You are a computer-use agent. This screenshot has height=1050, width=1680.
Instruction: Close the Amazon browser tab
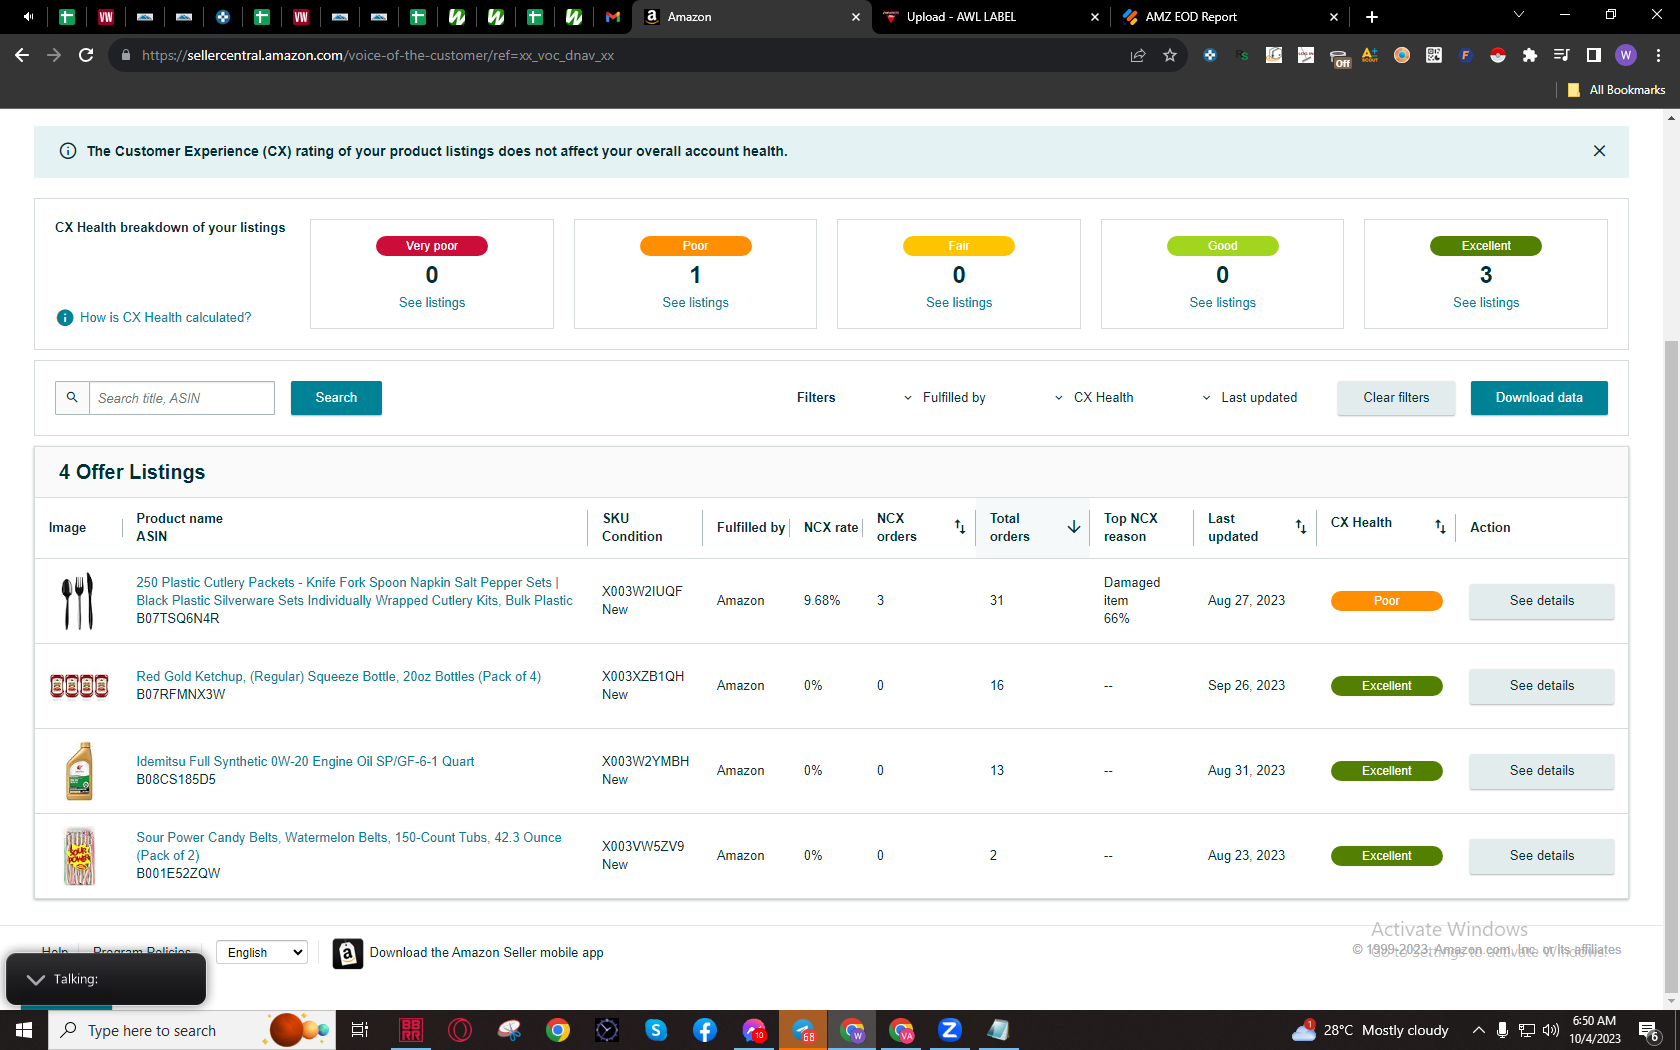click(856, 17)
